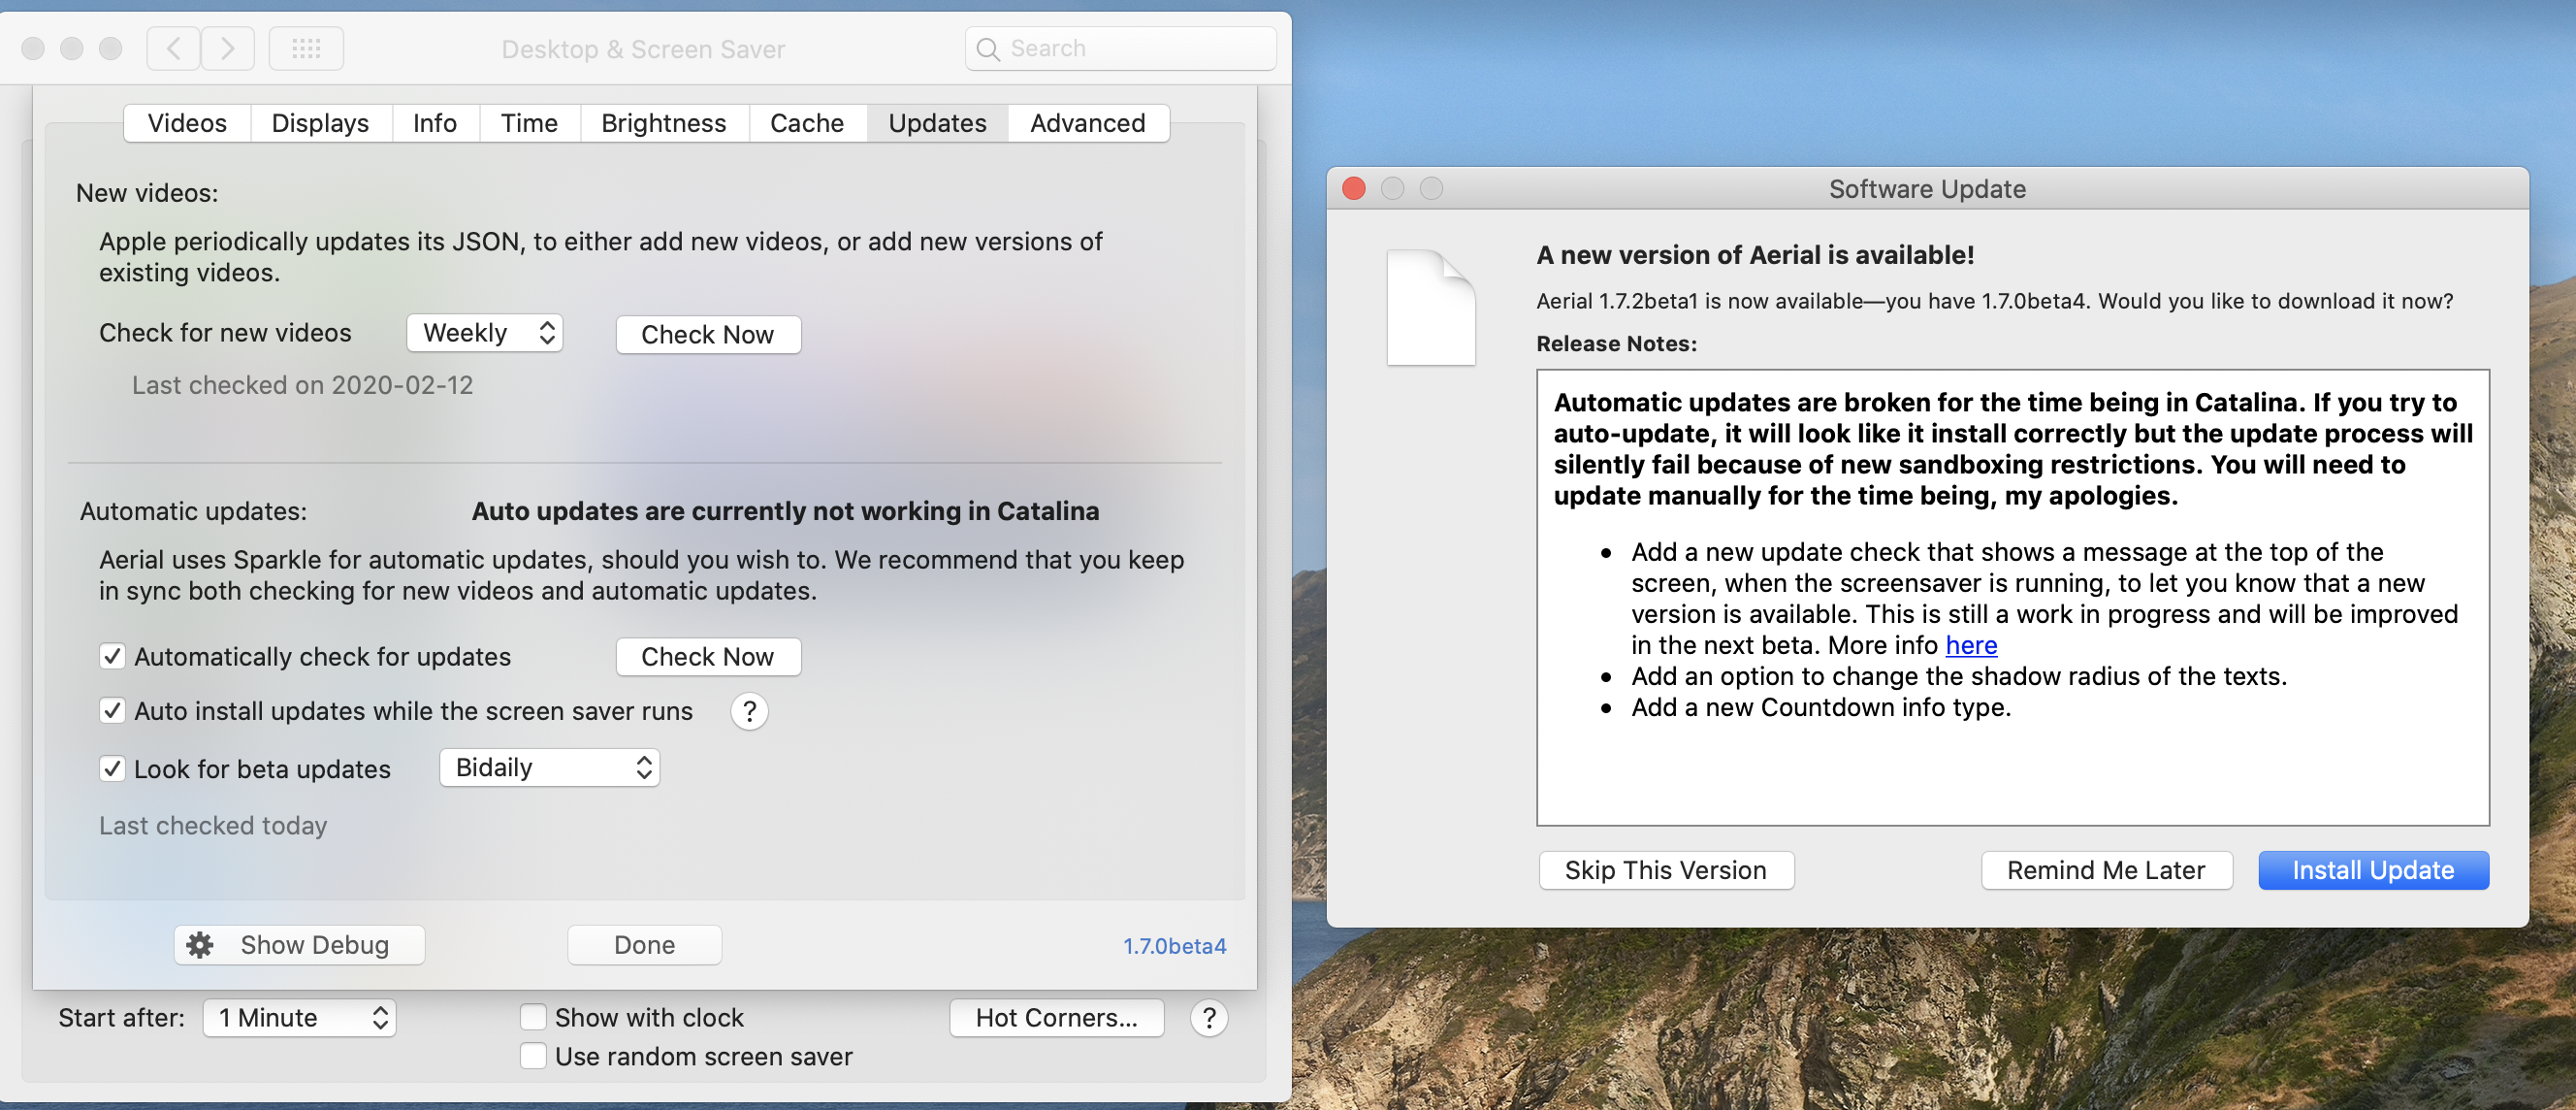Screen dimensions: 2576x1110
Task: Click the shadow radius release note bullet
Action: point(1959,676)
